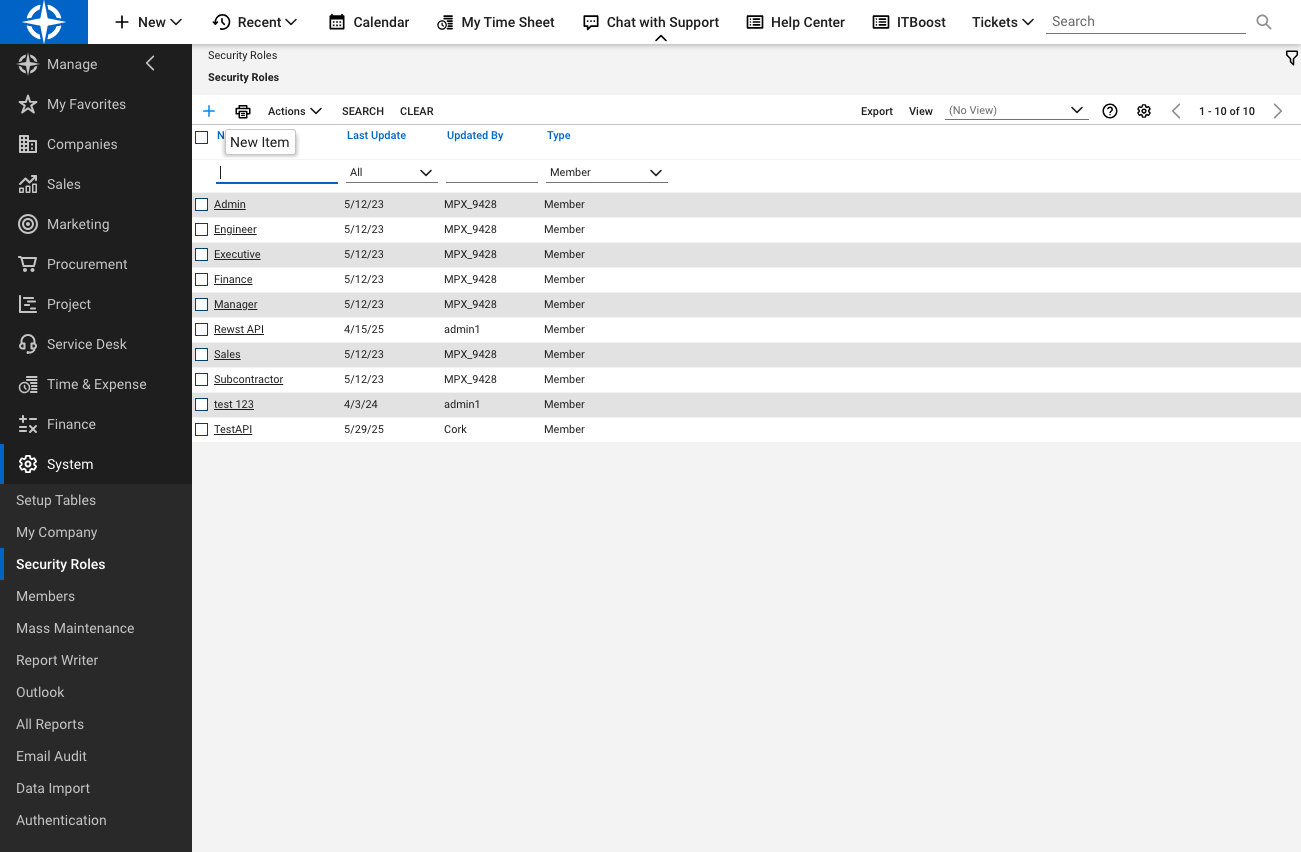Expand the Recent dropdown
Screen dimensions: 1301x852
click(255, 22)
